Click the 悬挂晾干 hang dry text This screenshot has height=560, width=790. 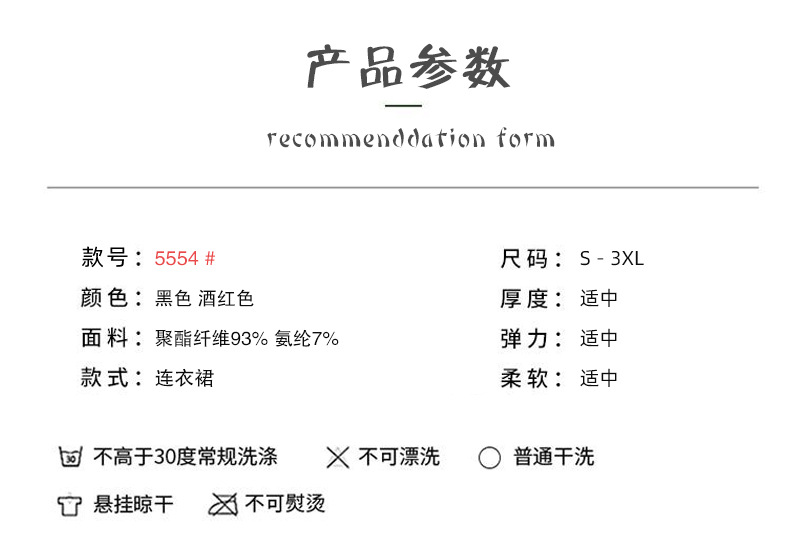pyautogui.click(x=133, y=505)
